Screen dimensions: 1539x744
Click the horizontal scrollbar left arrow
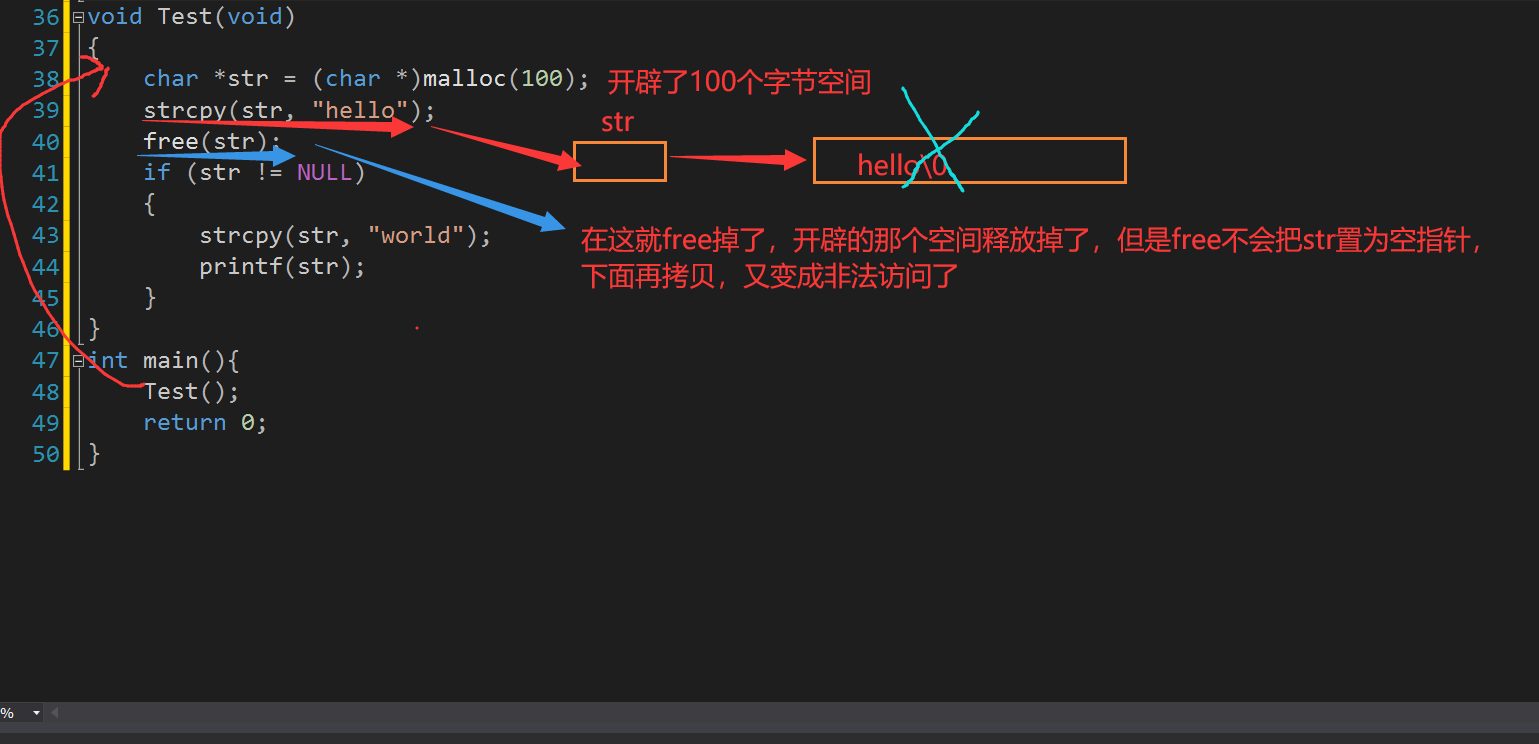click(55, 713)
